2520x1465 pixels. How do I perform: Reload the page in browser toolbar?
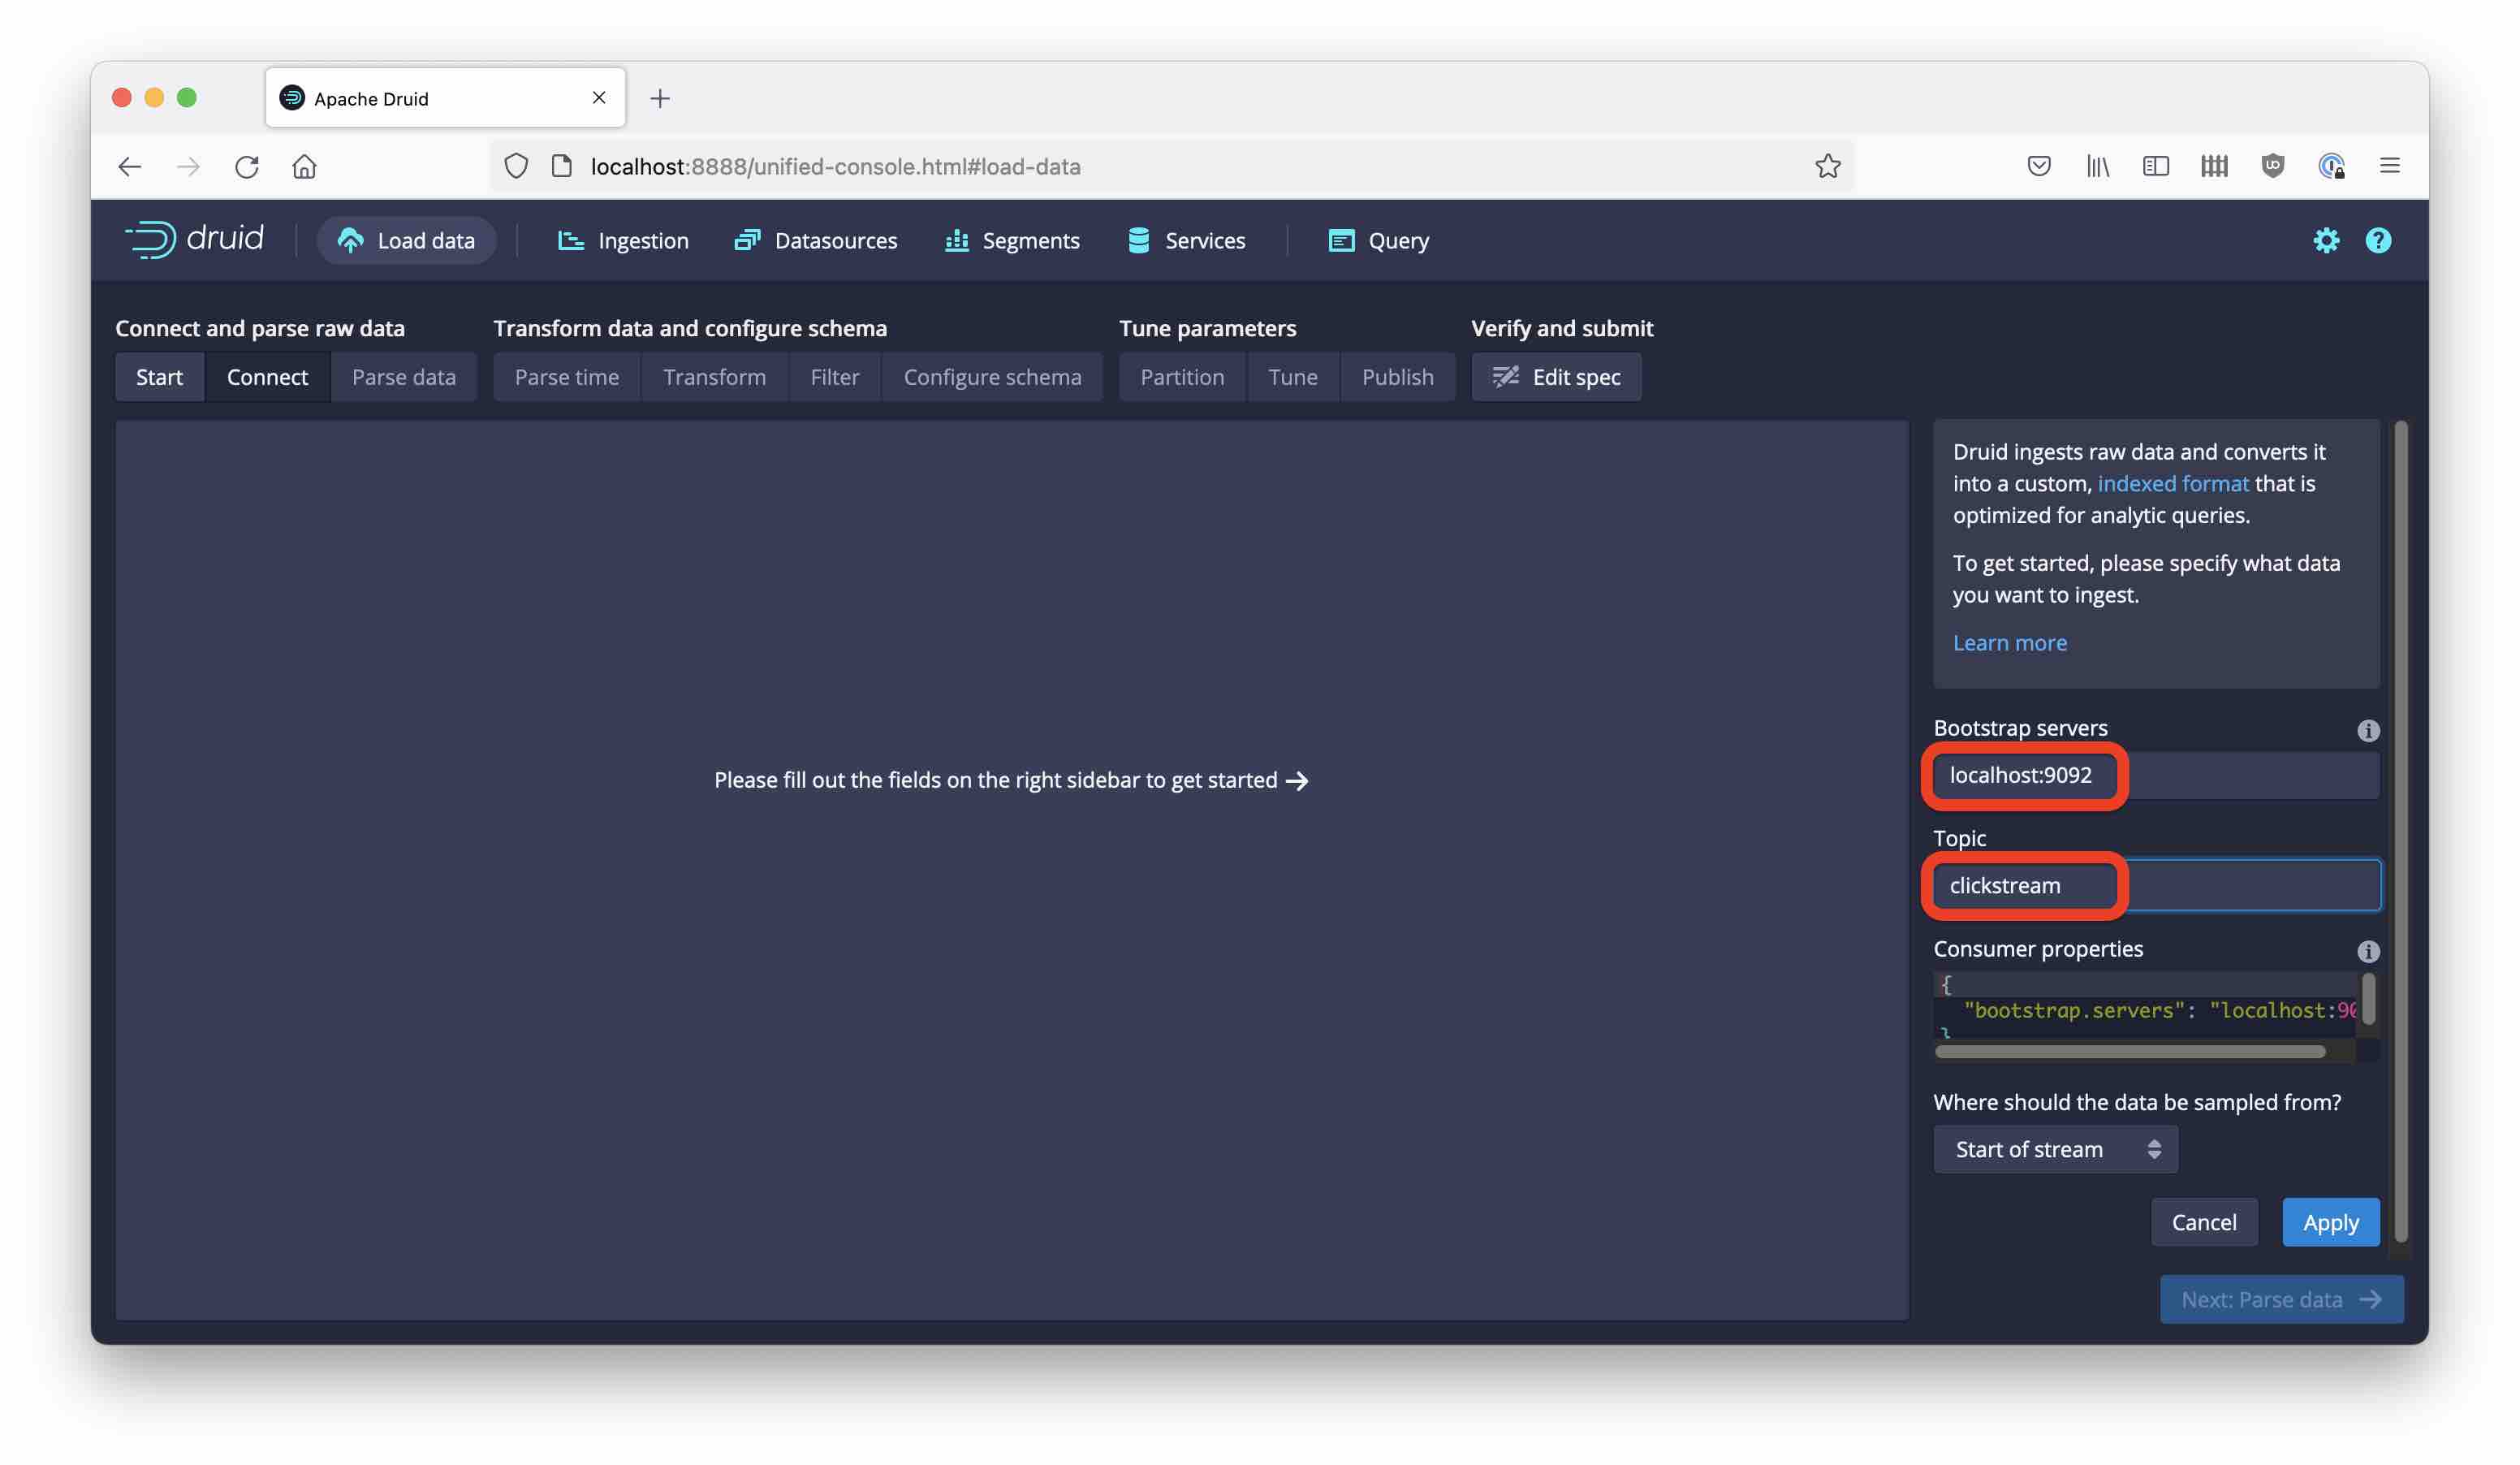(247, 166)
